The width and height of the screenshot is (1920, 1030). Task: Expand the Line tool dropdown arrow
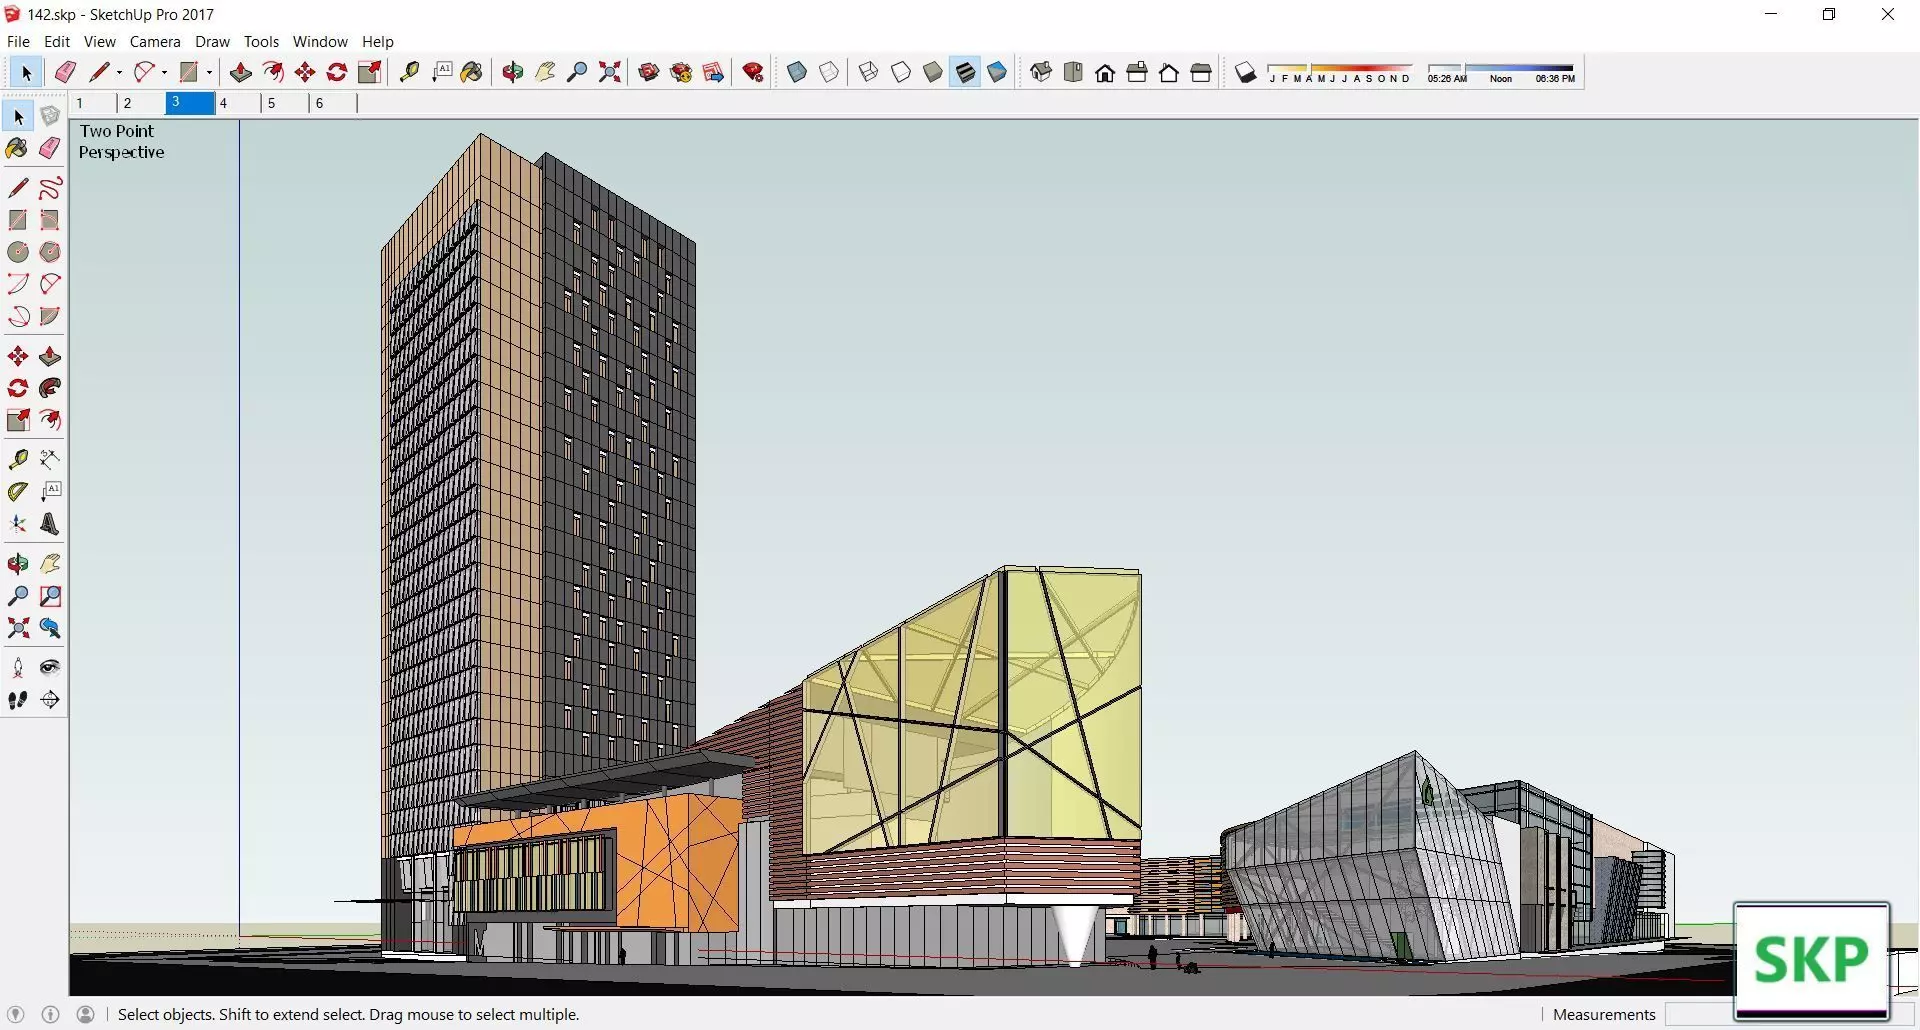click(119, 72)
